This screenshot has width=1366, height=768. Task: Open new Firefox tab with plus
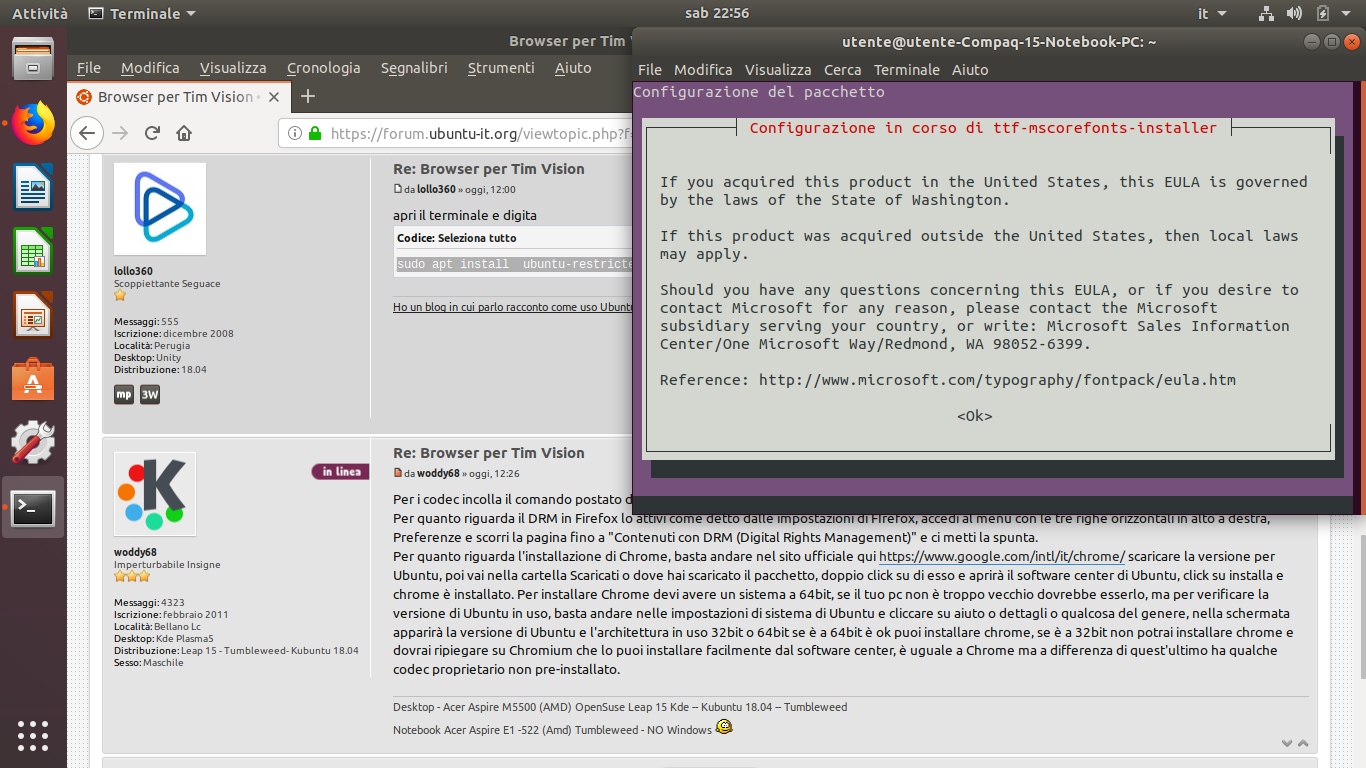pyautogui.click(x=308, y=96)
